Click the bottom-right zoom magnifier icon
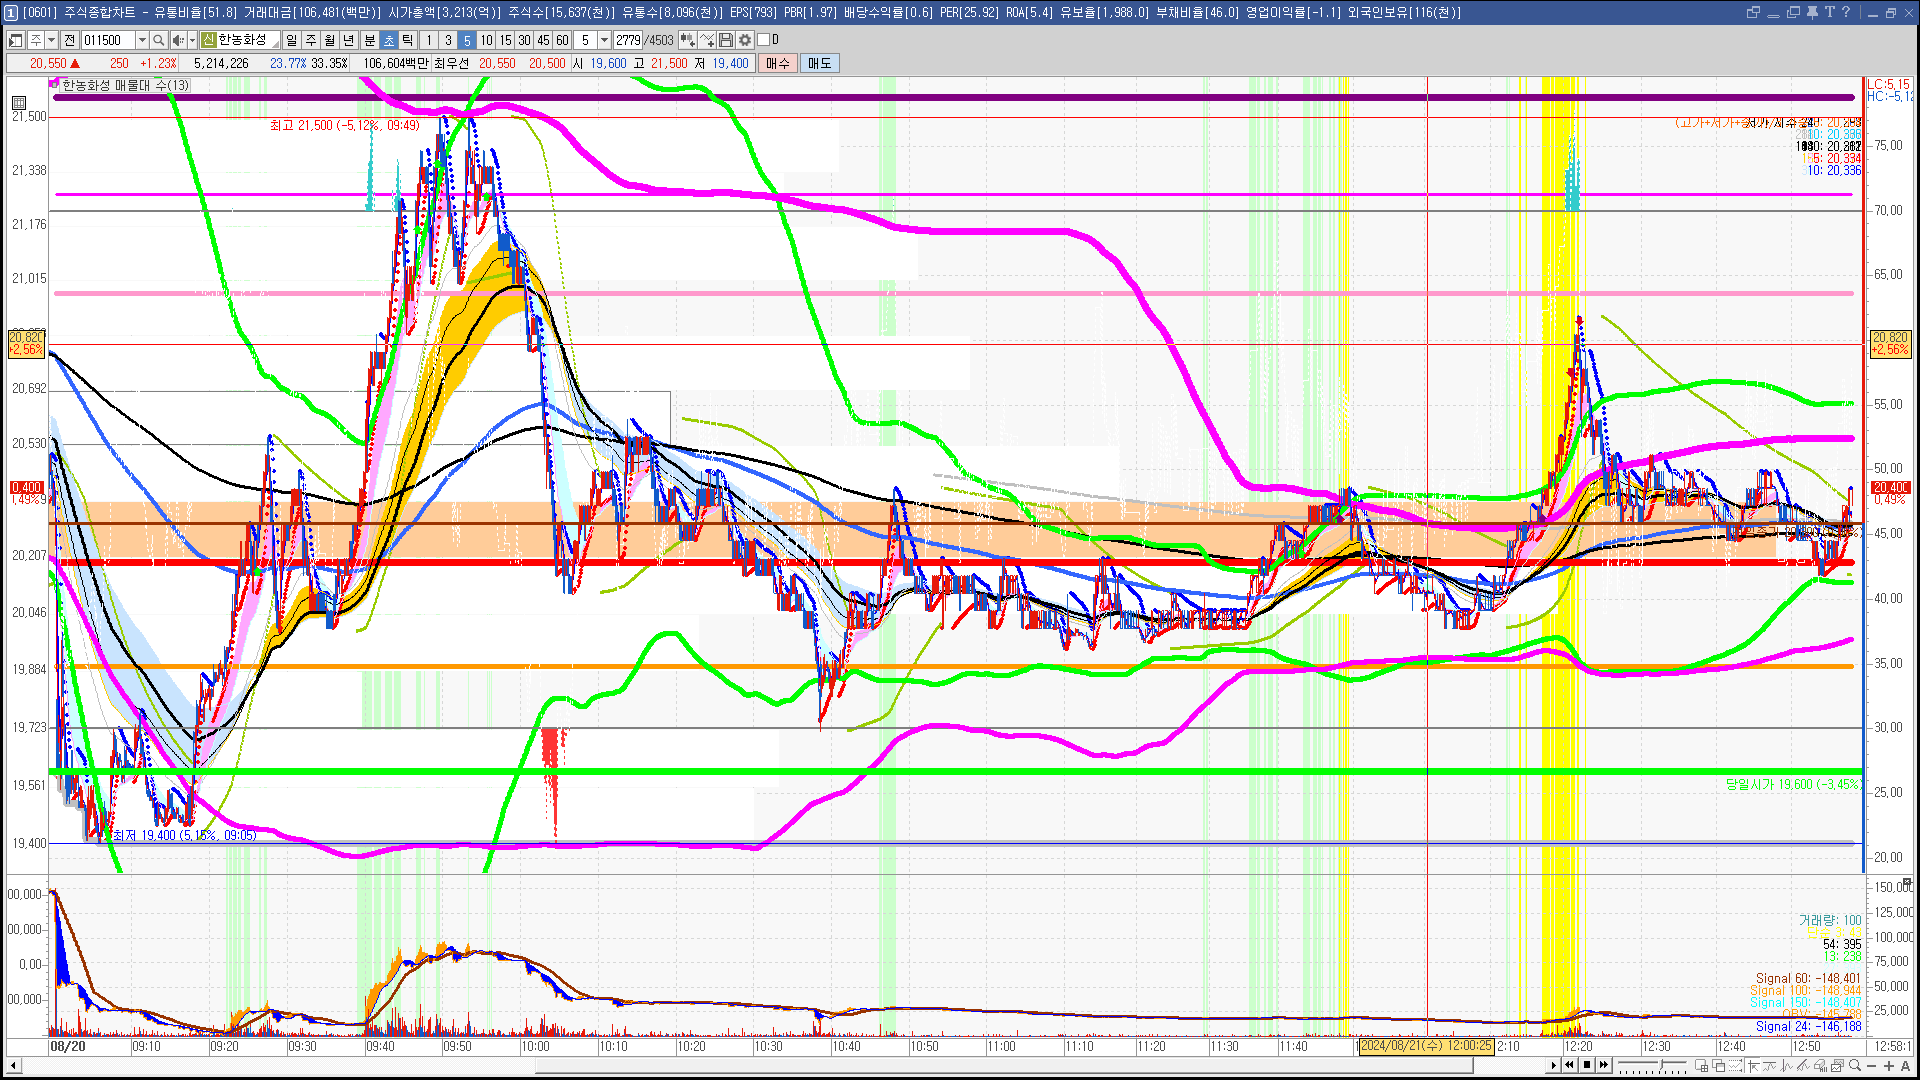The image size is (1920, 1080). pos(1855,1065)
